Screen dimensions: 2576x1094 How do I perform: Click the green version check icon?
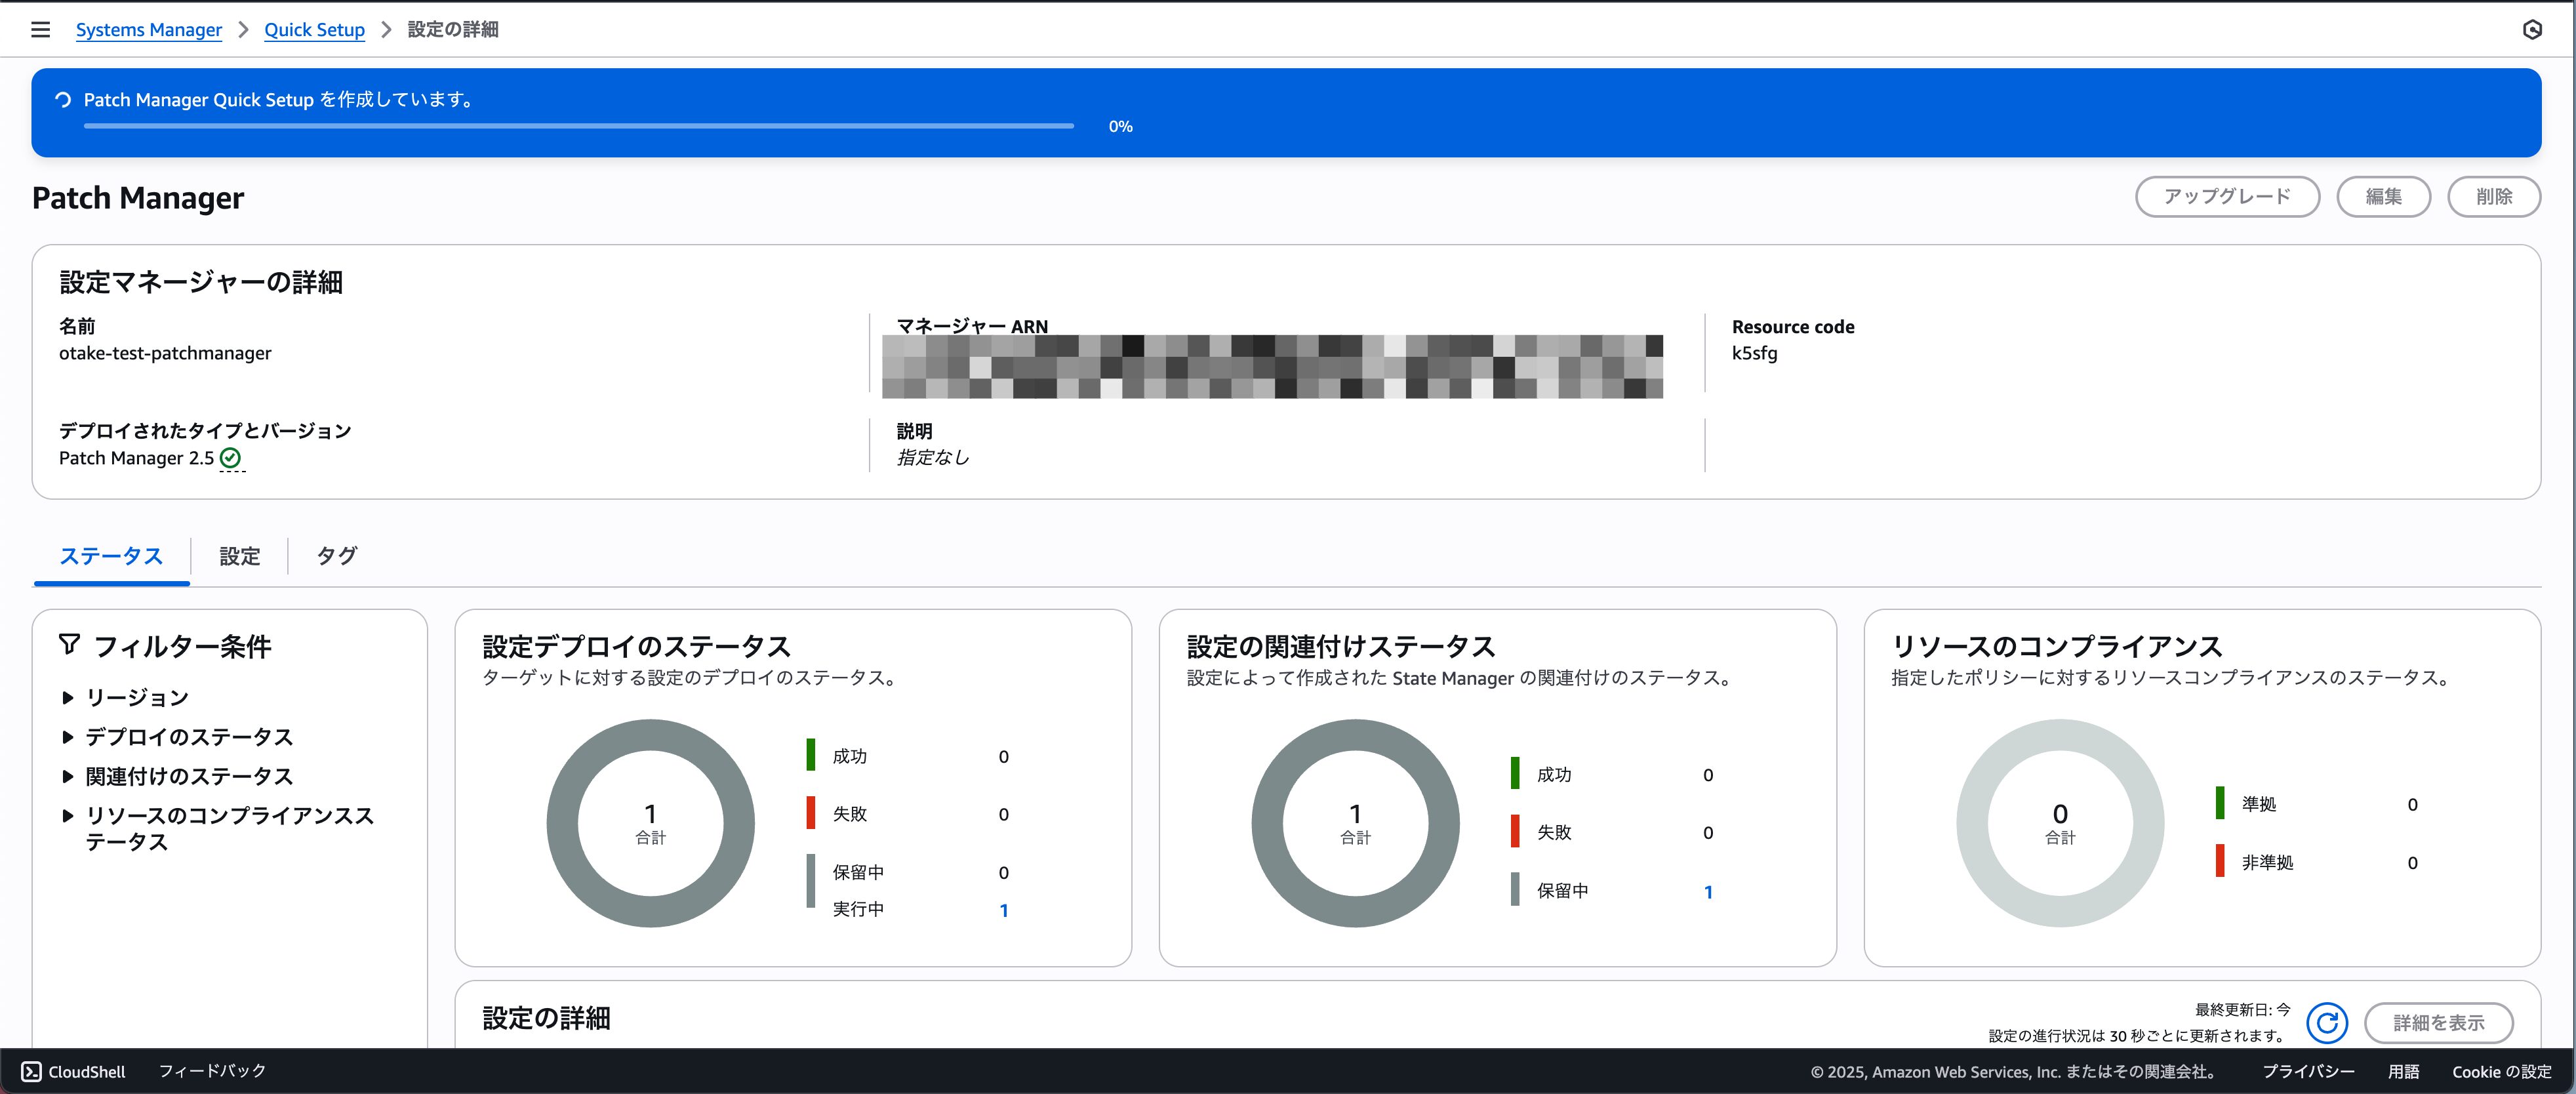[x=230, y=458]
